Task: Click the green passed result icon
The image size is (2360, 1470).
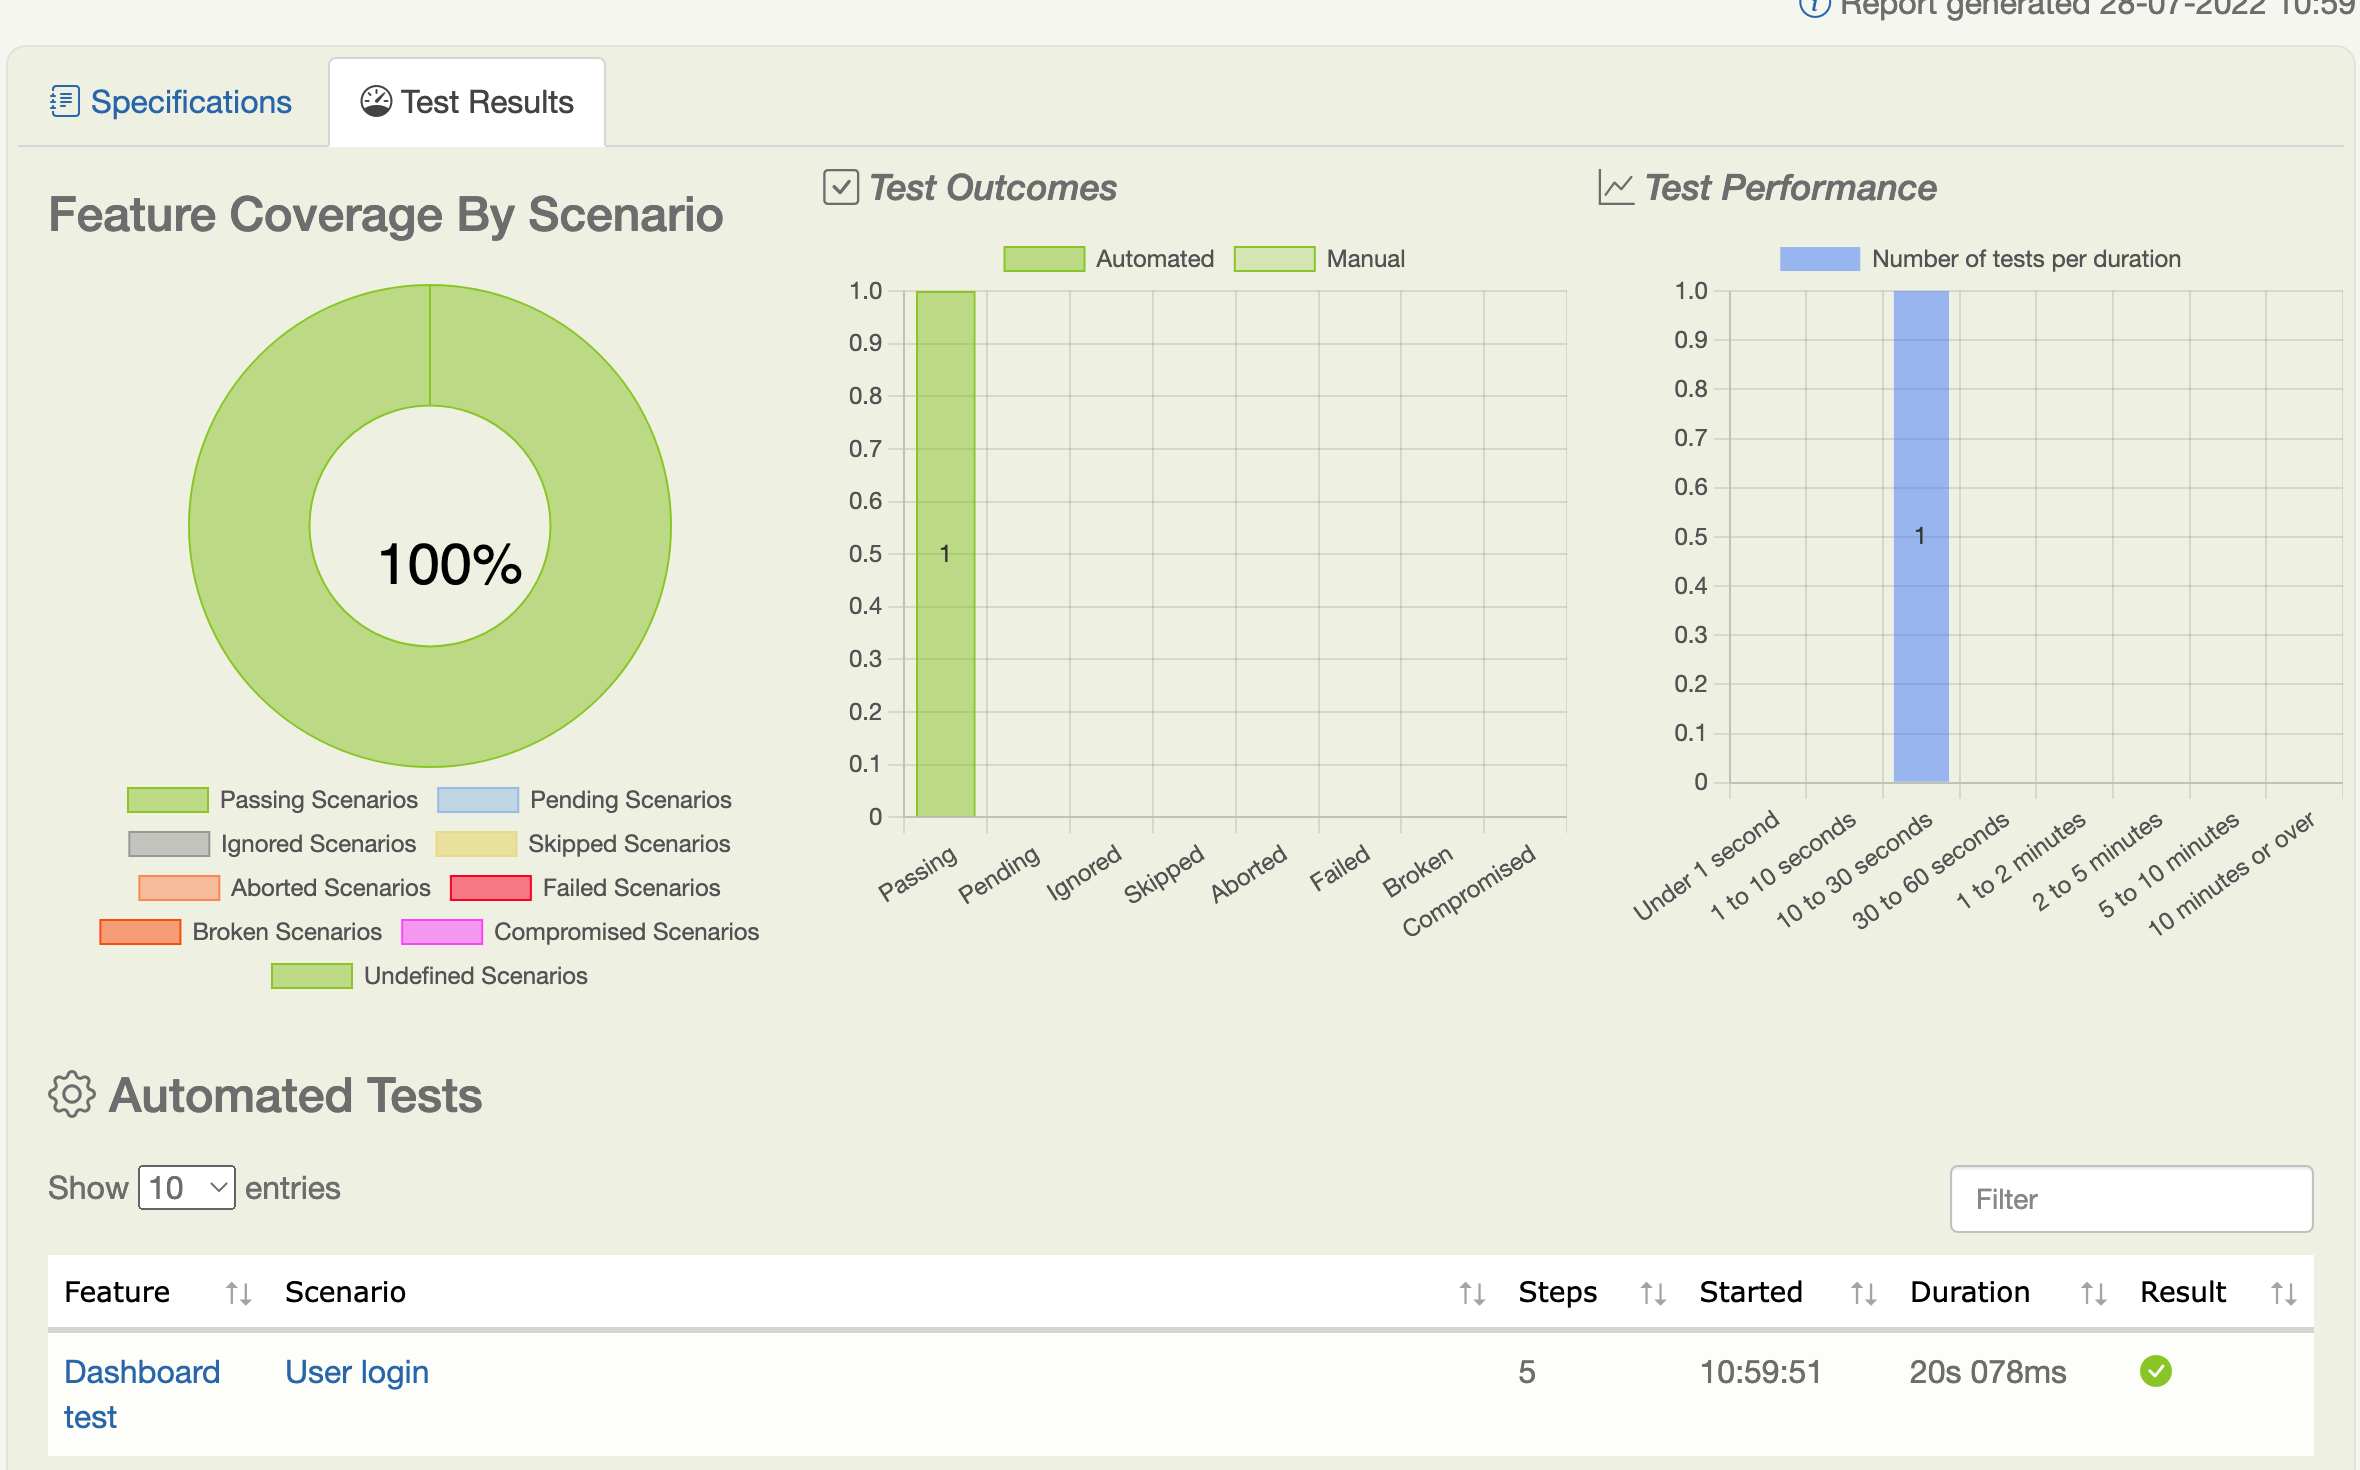Action: [x=2155, y=1371]
